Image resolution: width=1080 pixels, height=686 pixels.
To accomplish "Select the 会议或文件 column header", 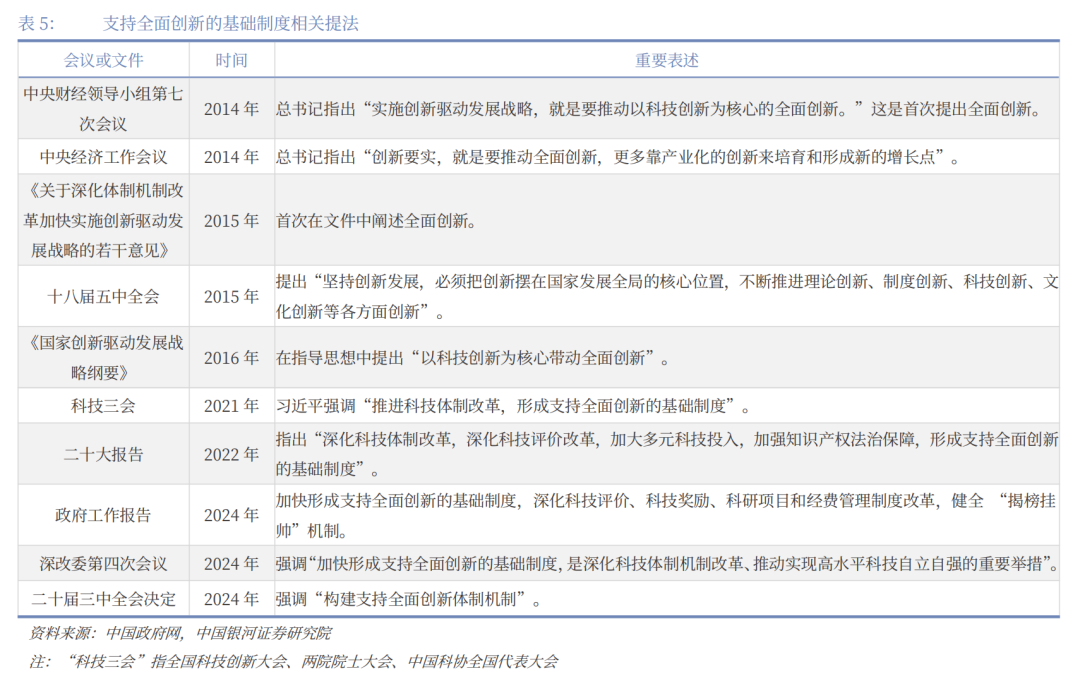I will click(x=103, y=61).
